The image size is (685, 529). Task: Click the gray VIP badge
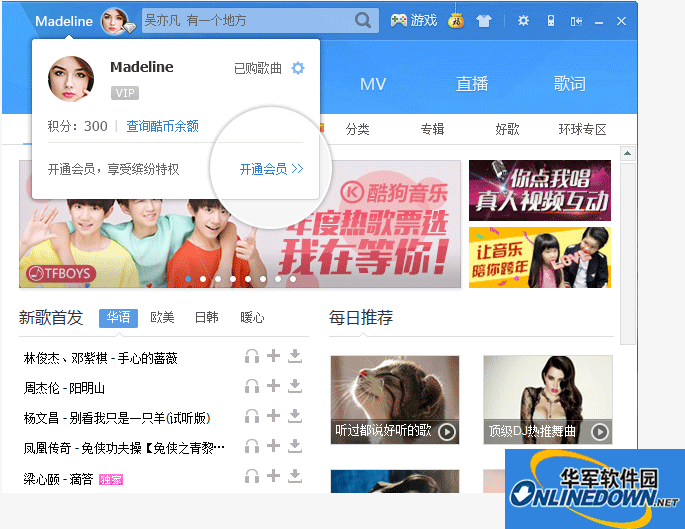tap(125, 93)
